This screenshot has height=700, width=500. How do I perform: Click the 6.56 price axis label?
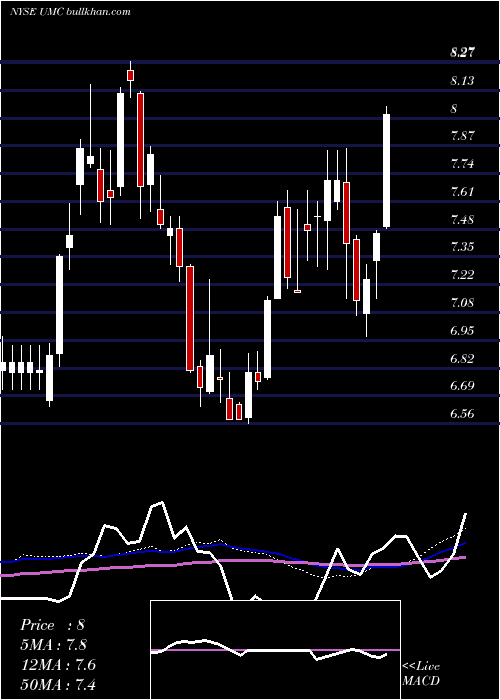point(462,414)
